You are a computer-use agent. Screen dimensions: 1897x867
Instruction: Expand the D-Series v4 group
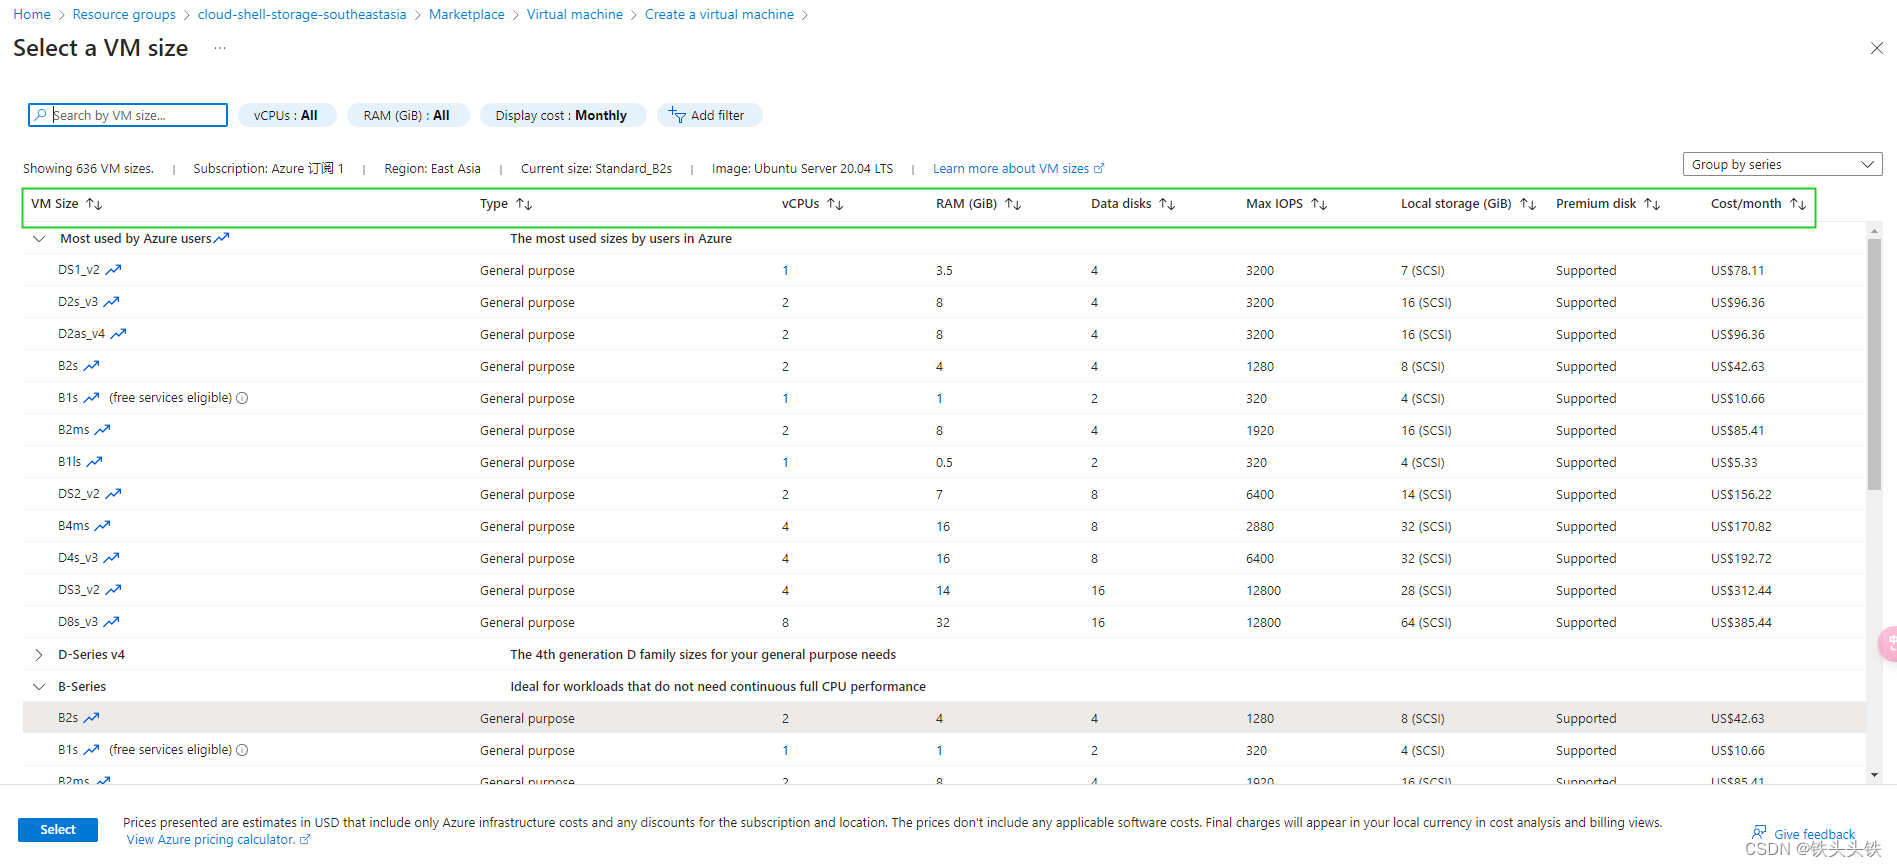(39, 655)
